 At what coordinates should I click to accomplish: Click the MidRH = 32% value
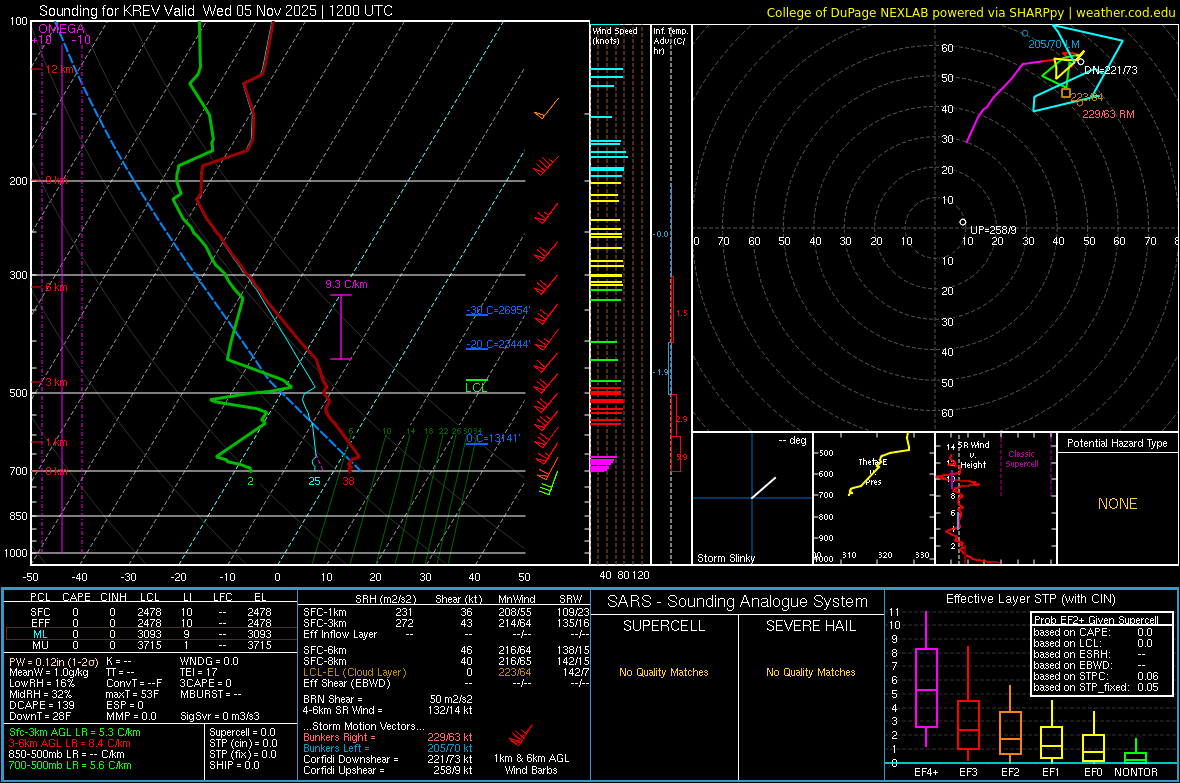coord(41,694)
